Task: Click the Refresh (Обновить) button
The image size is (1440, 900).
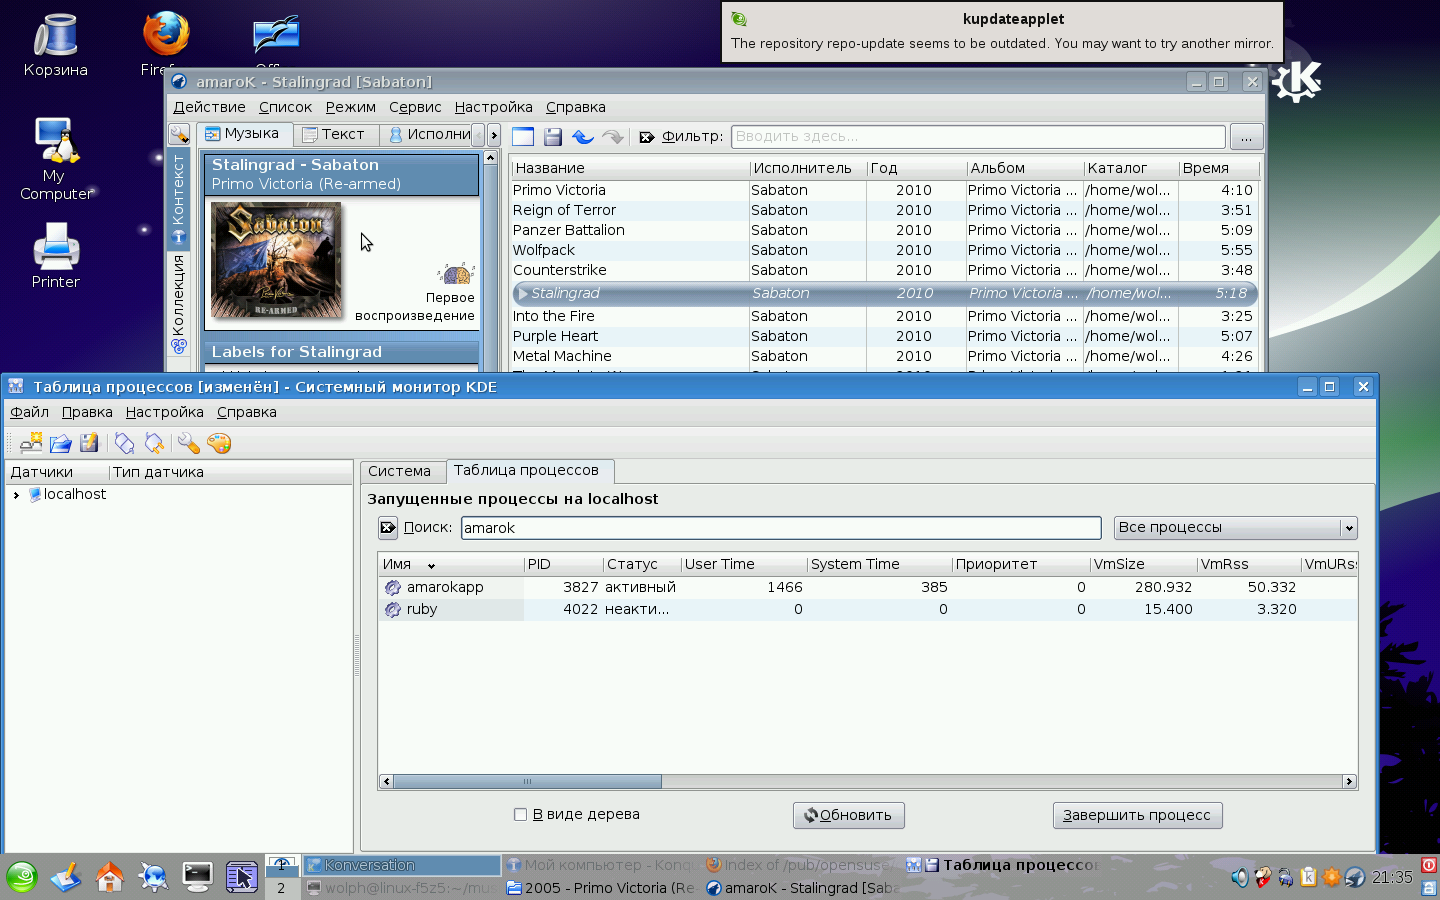Action: click(848, 815)
